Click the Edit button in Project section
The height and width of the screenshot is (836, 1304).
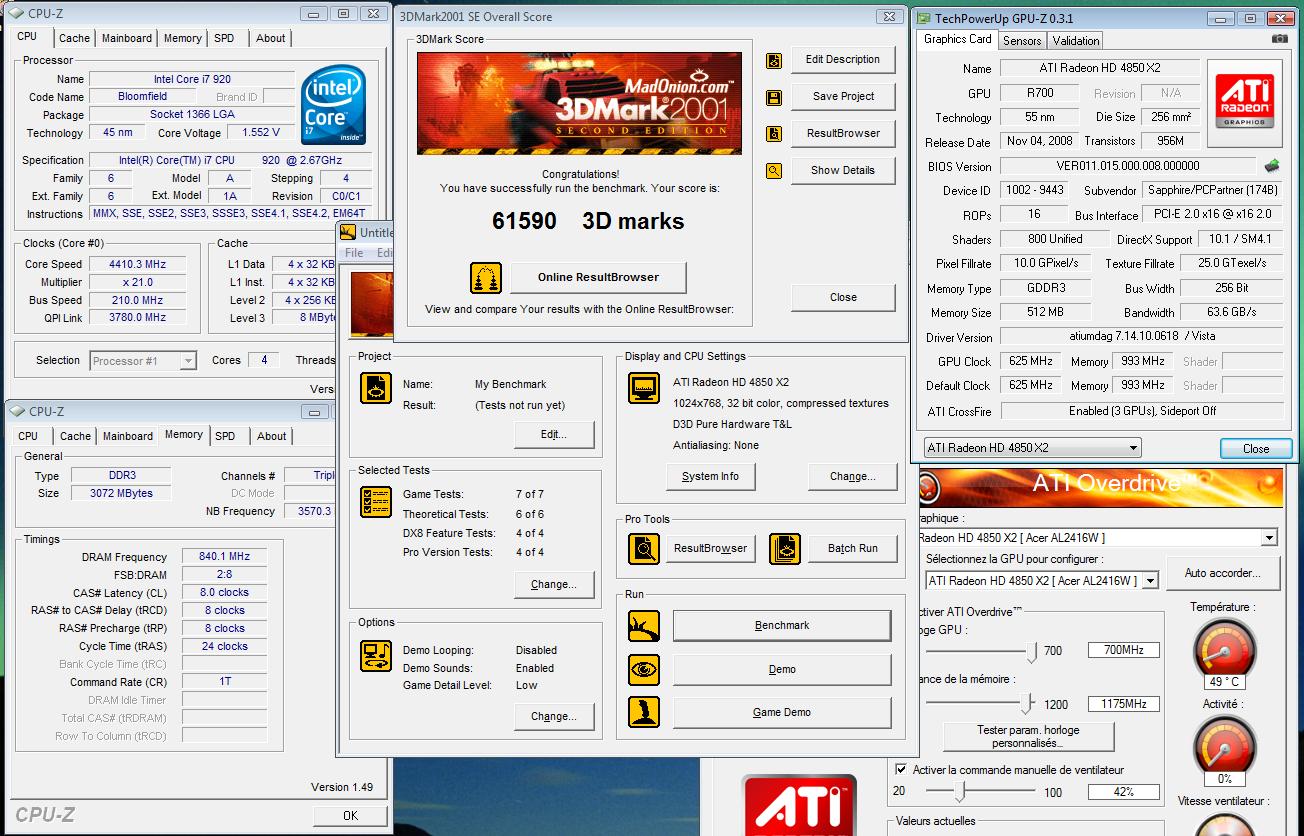click(x=553, y=435)
